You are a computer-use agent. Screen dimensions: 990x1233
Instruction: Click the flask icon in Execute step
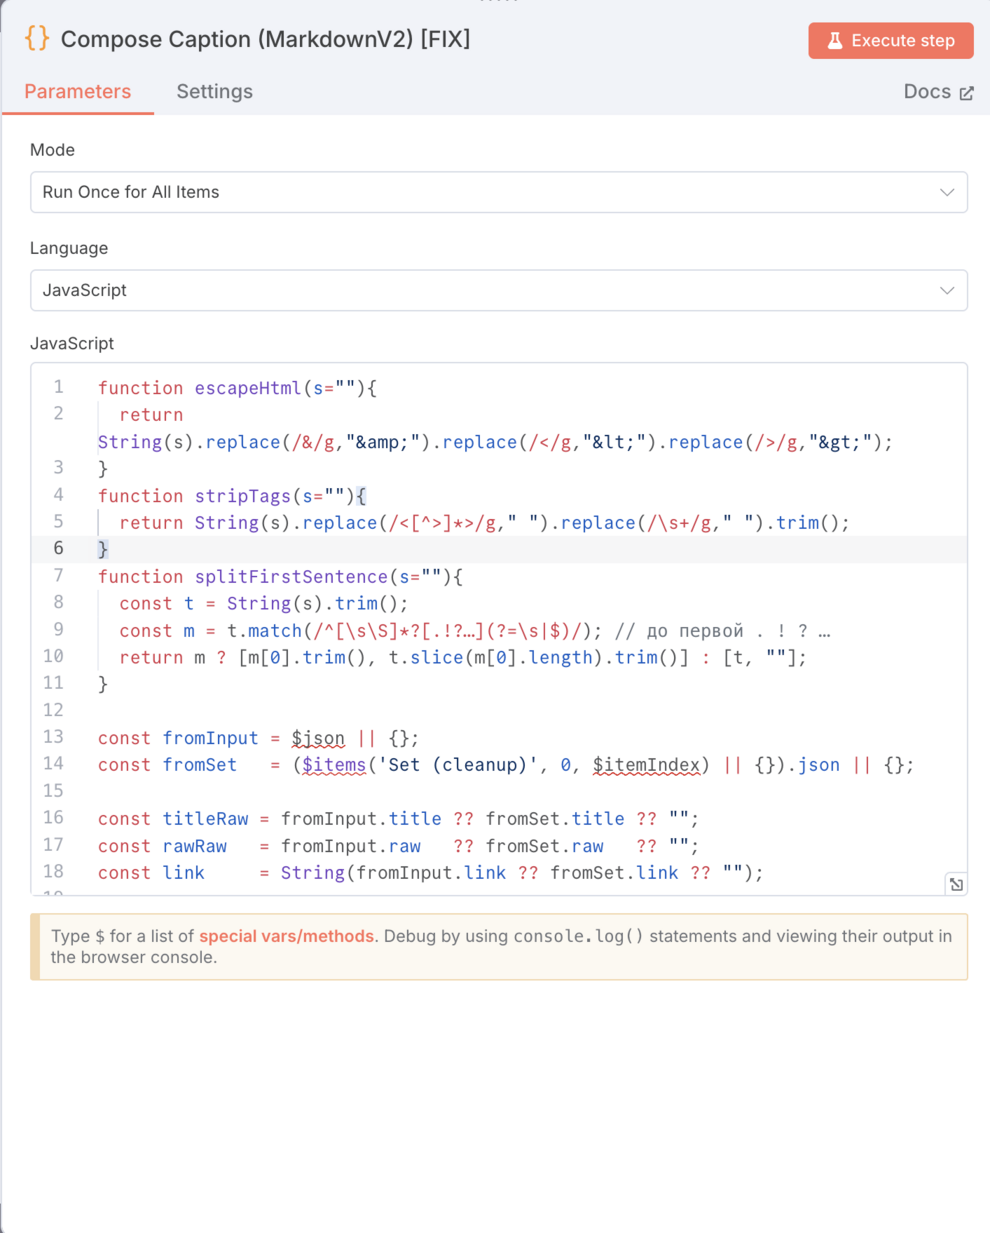(835, 41)
